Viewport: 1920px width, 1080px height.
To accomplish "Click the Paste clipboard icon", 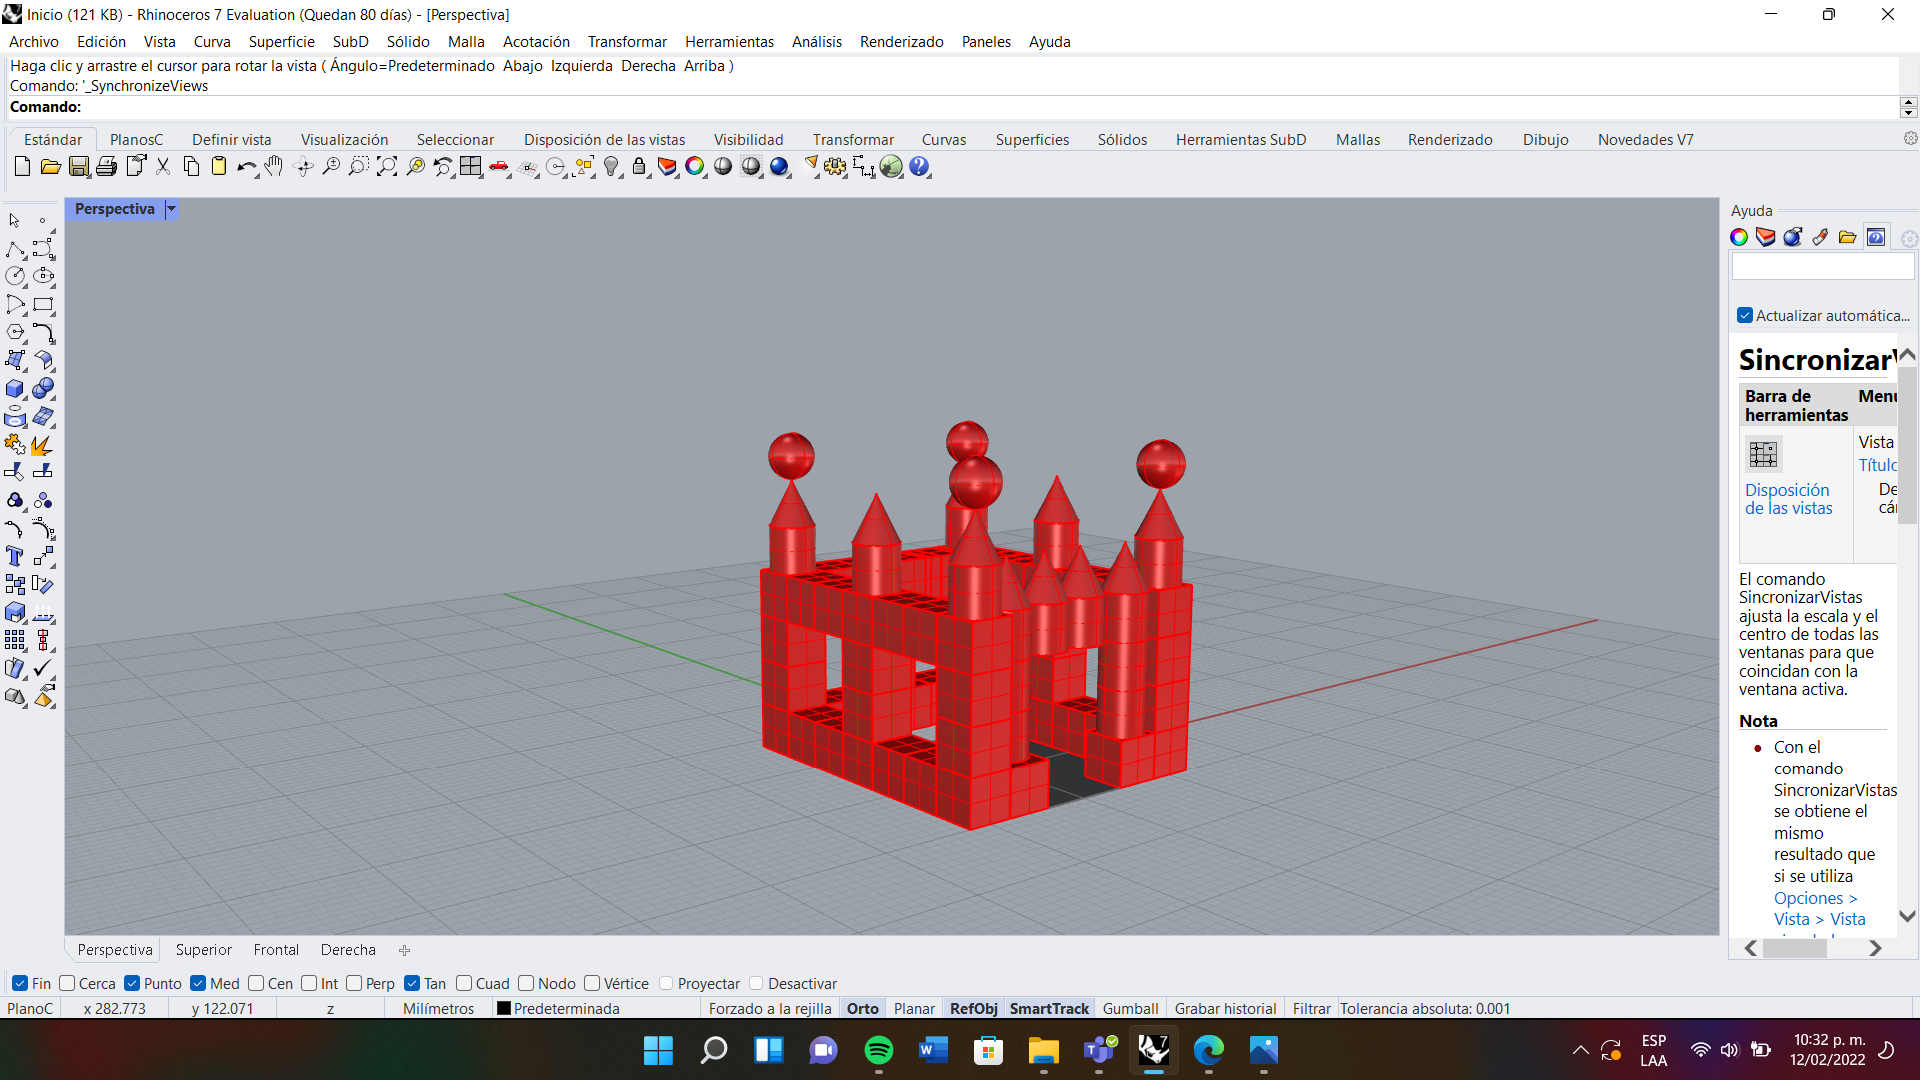I will point(219,167).
